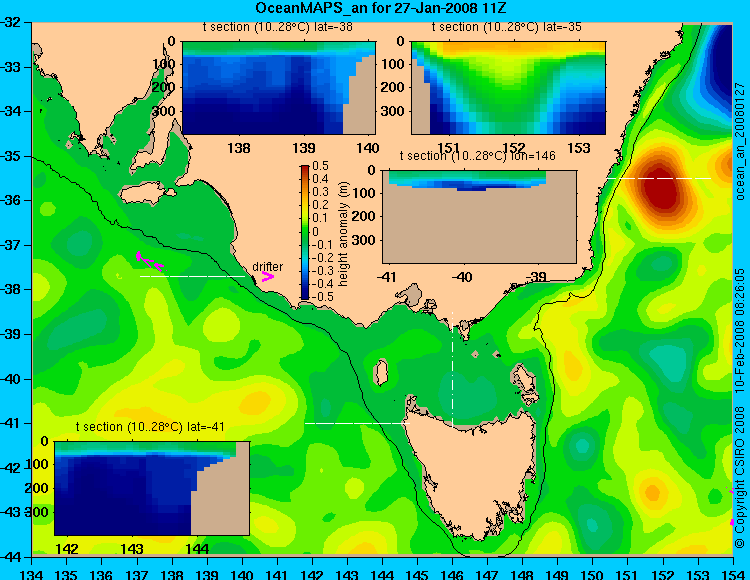Click 146 on the main longitude axis
This screenshot has height=580, width=750.
pyautogui.click(x=452, y=574)
